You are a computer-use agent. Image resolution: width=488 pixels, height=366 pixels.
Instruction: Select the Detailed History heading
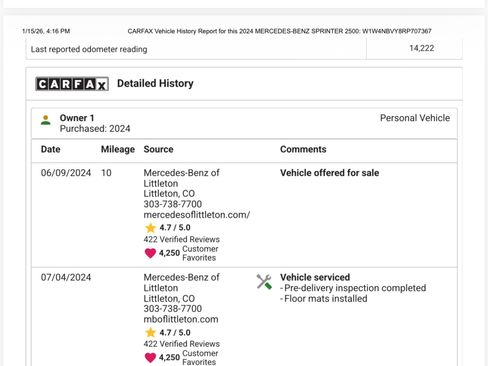click(x=155, y=83)
